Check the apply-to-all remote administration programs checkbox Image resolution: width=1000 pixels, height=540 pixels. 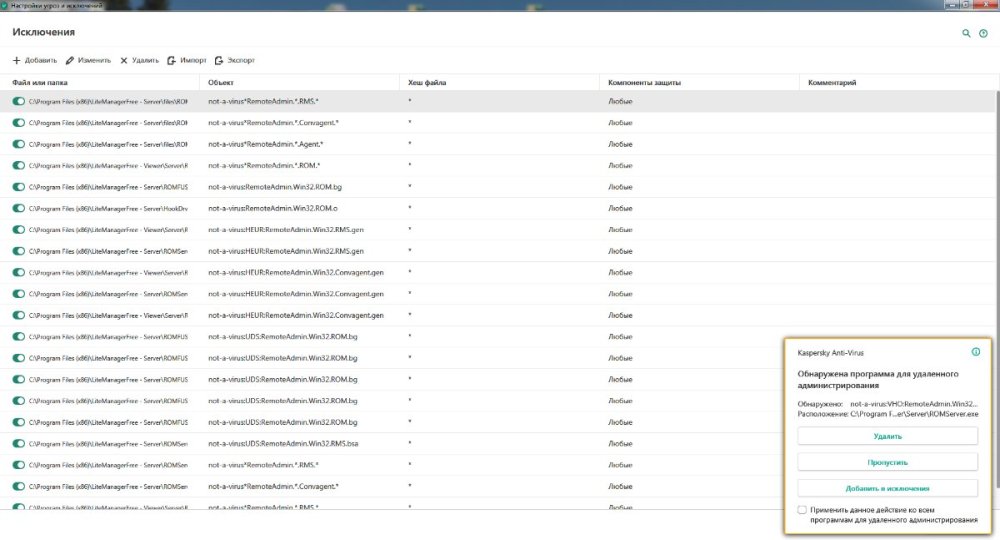[803, 510]
